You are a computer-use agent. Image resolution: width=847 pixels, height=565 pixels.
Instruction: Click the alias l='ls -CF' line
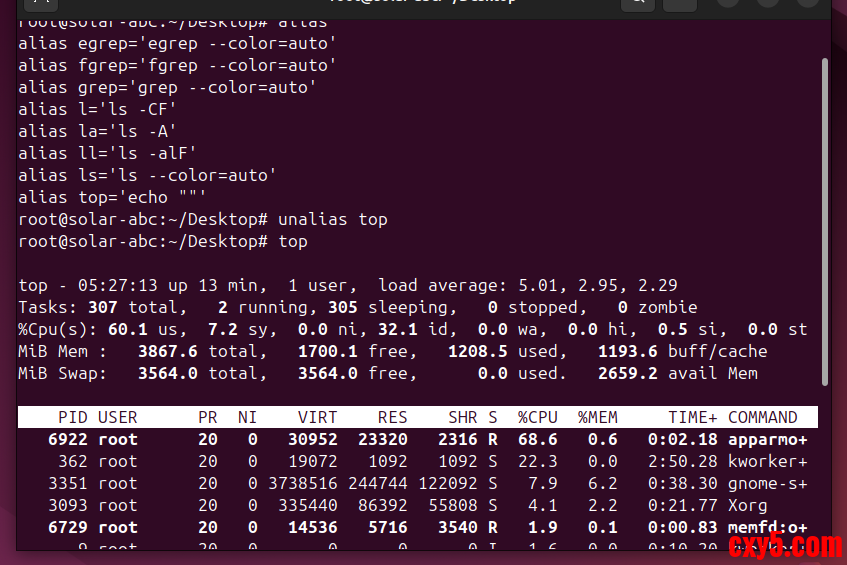[x=97, y=110]
